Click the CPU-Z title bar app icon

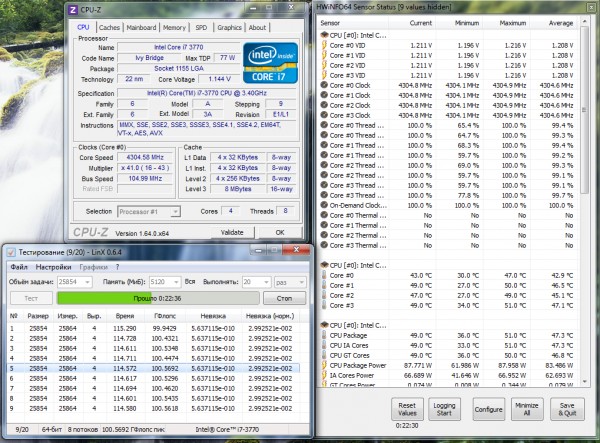pos(73,10)
